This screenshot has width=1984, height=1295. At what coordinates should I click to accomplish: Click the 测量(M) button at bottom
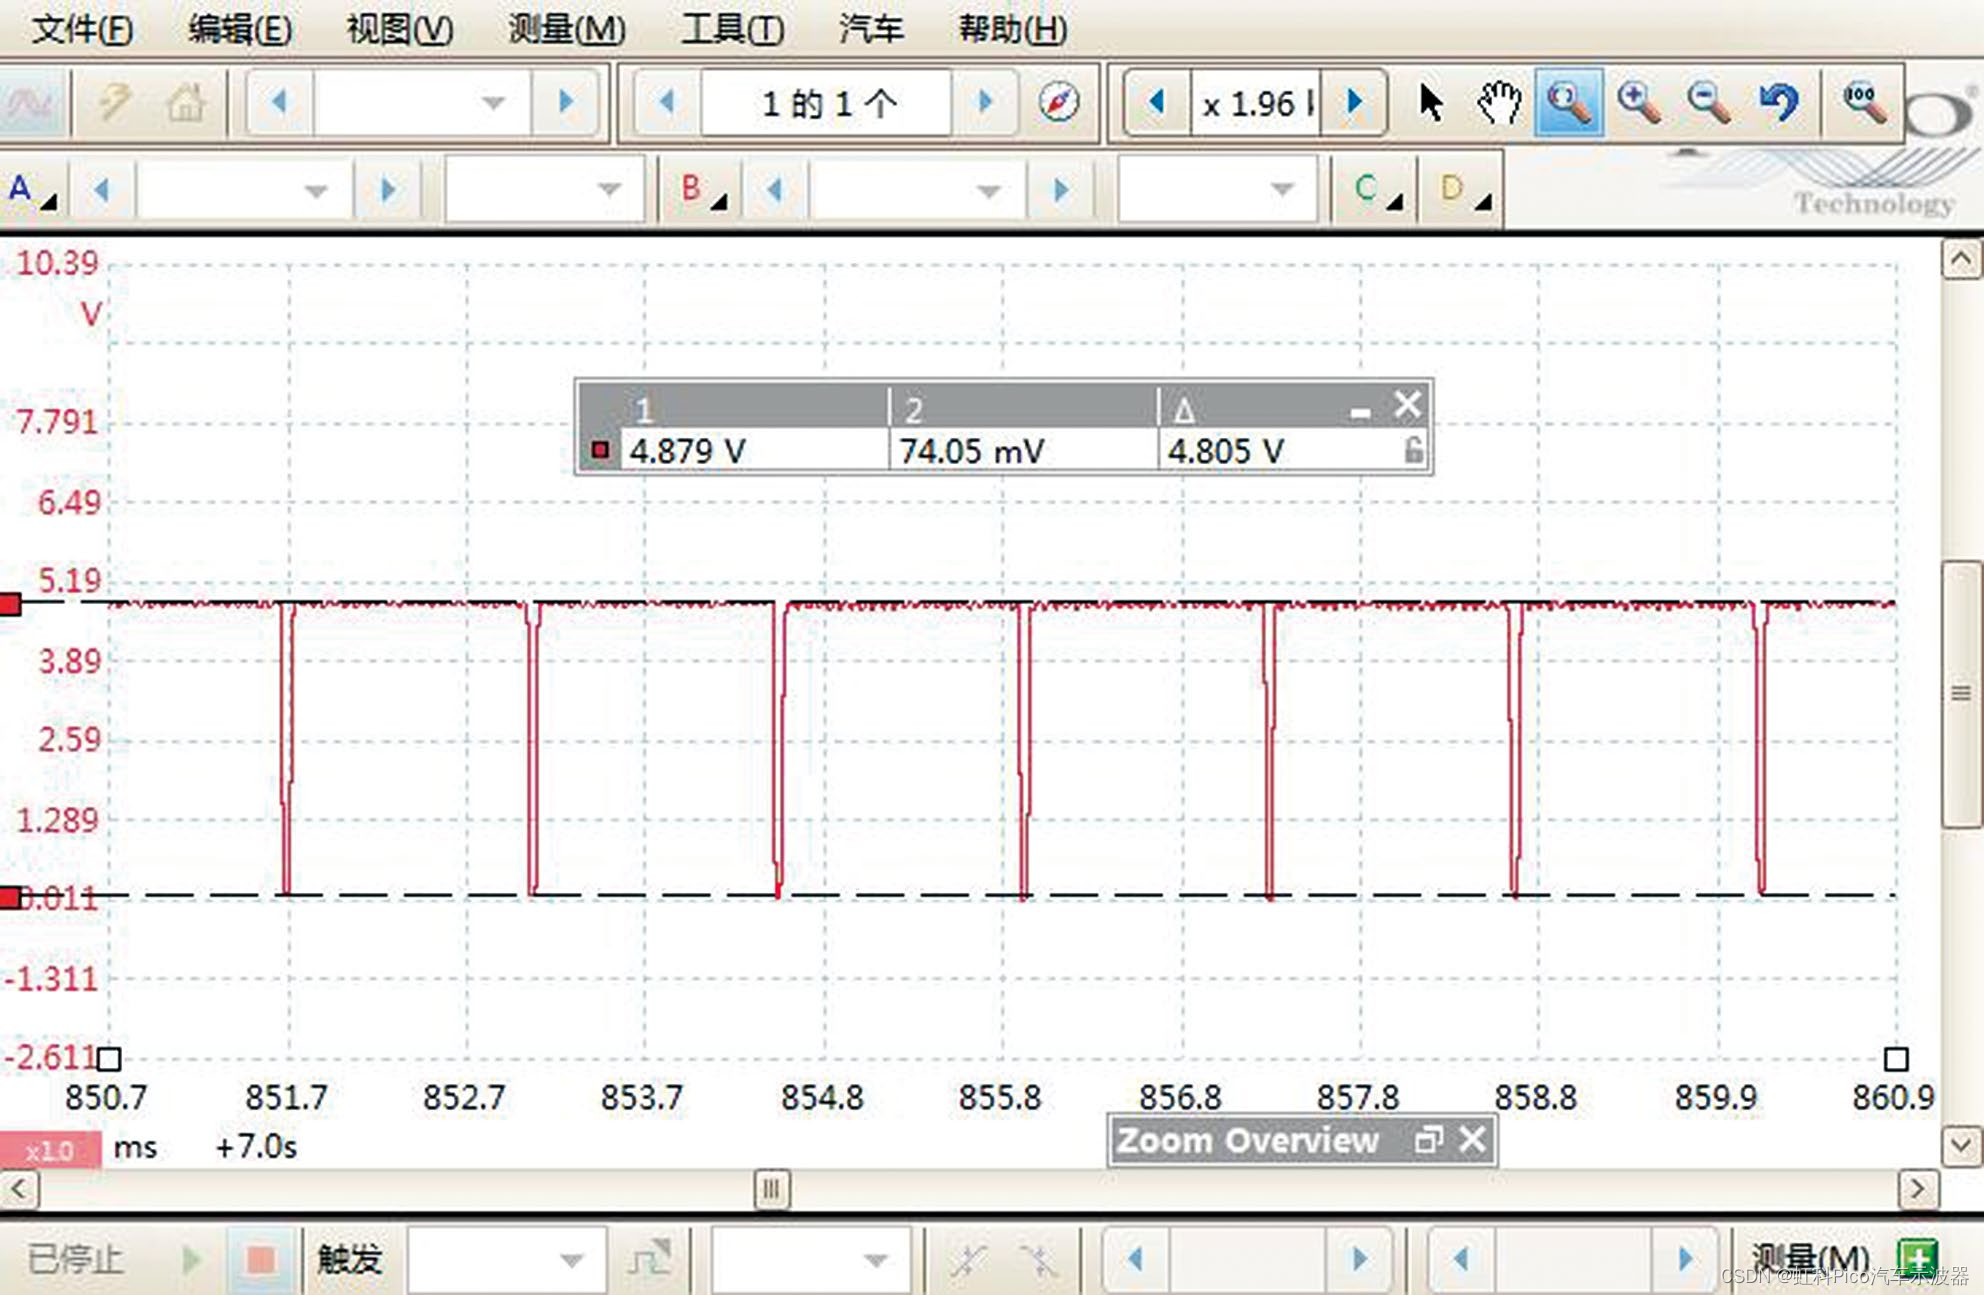(1810, 1258)
